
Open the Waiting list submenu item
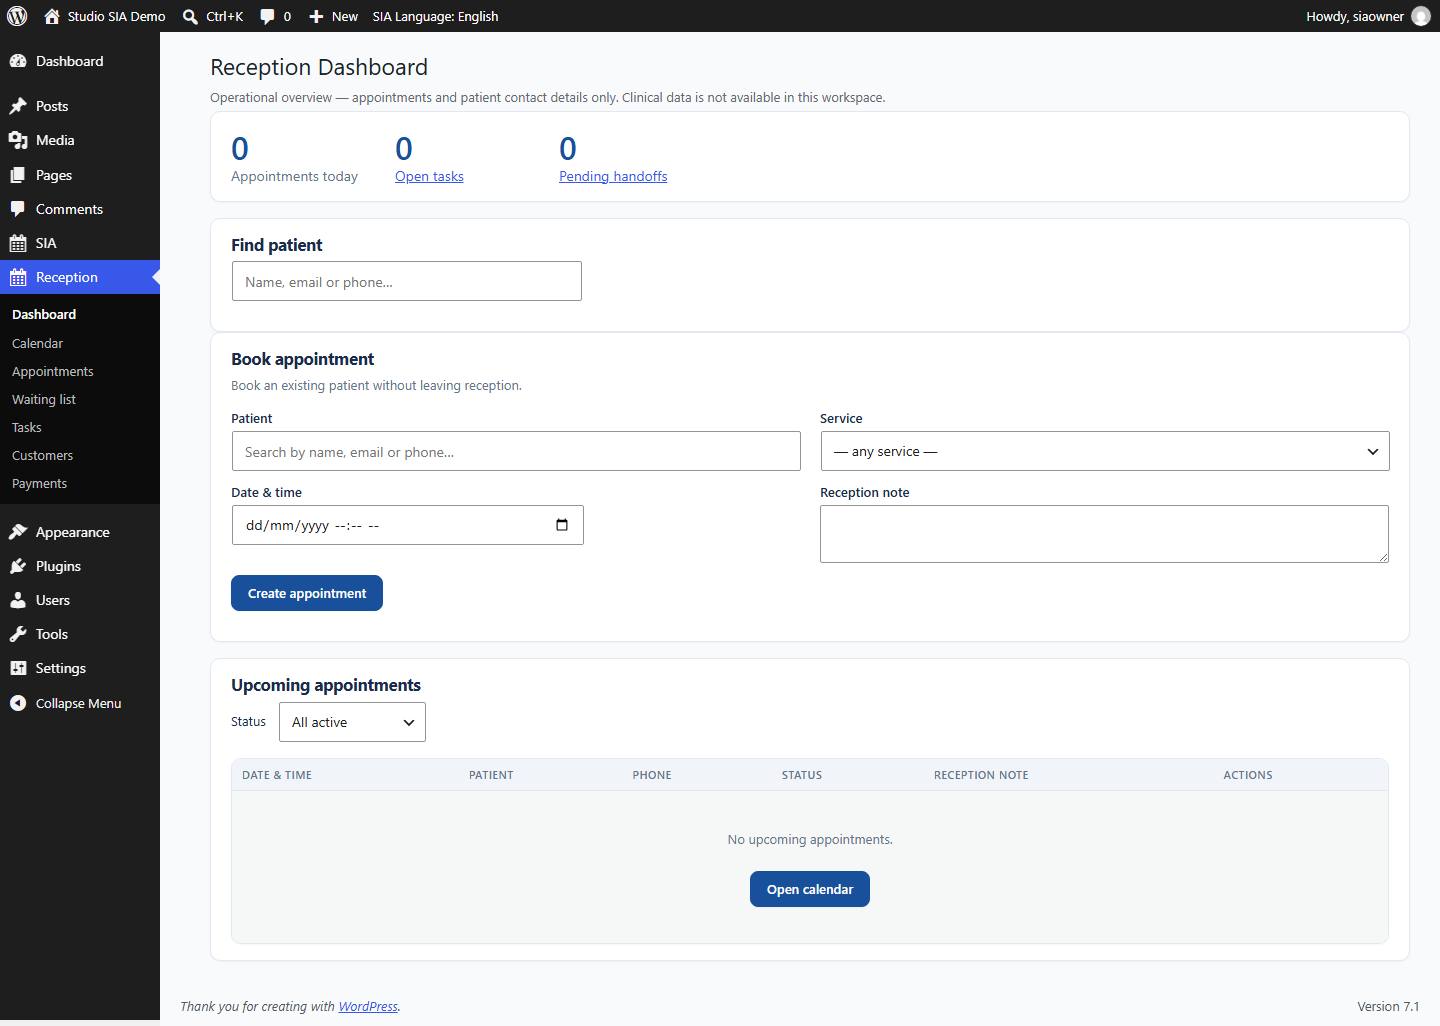43,399
